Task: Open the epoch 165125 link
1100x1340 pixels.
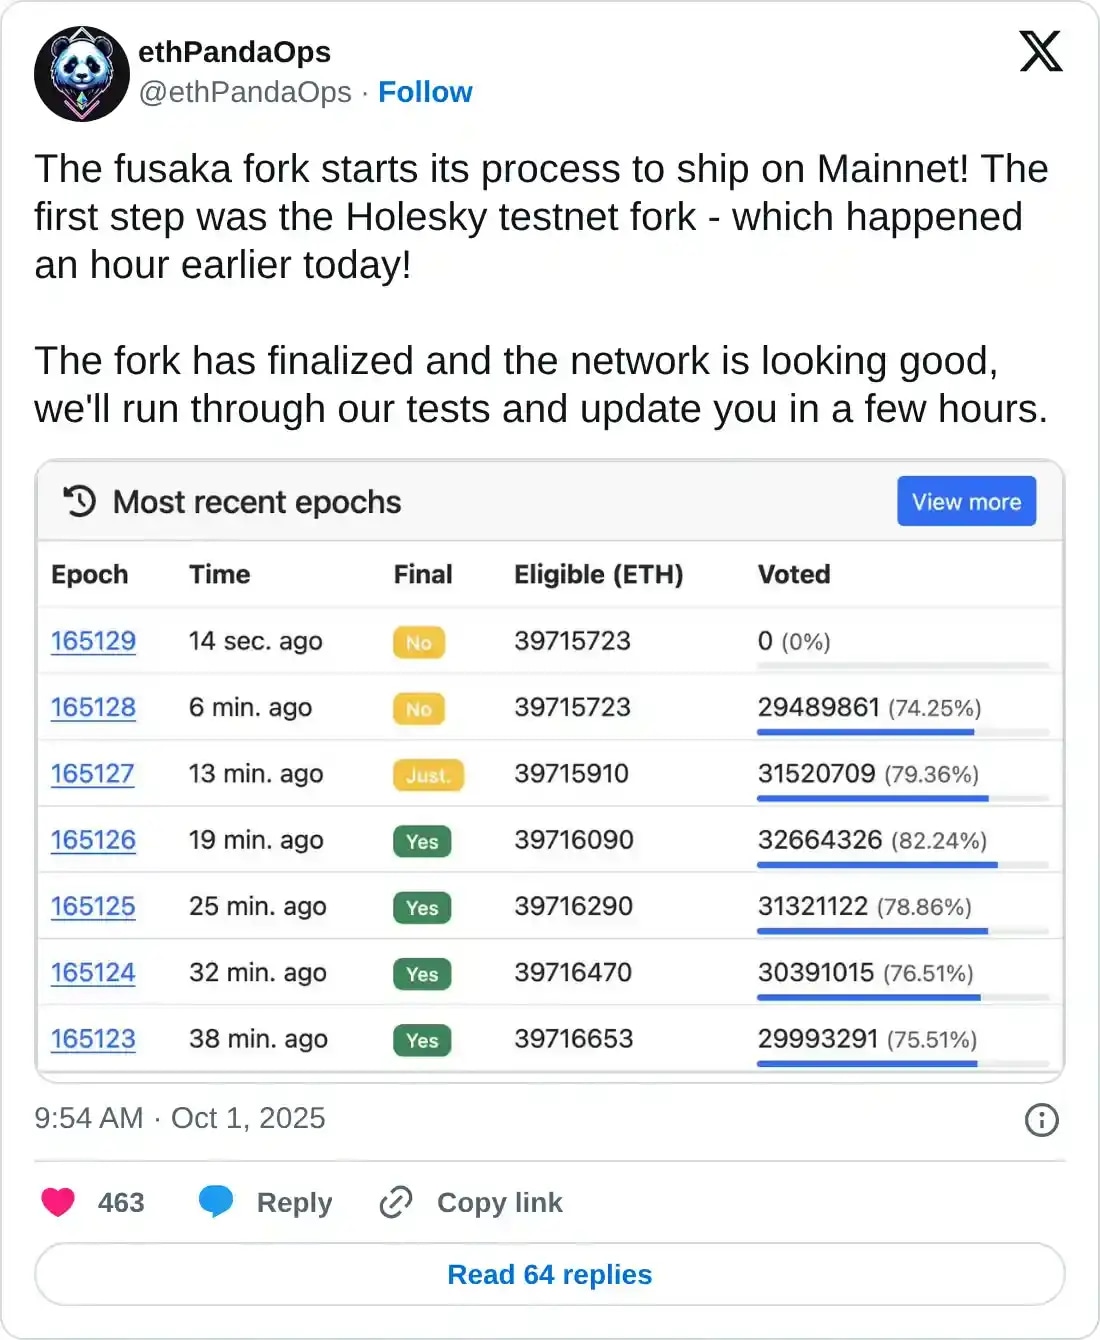Action: [x=93, y=906]
